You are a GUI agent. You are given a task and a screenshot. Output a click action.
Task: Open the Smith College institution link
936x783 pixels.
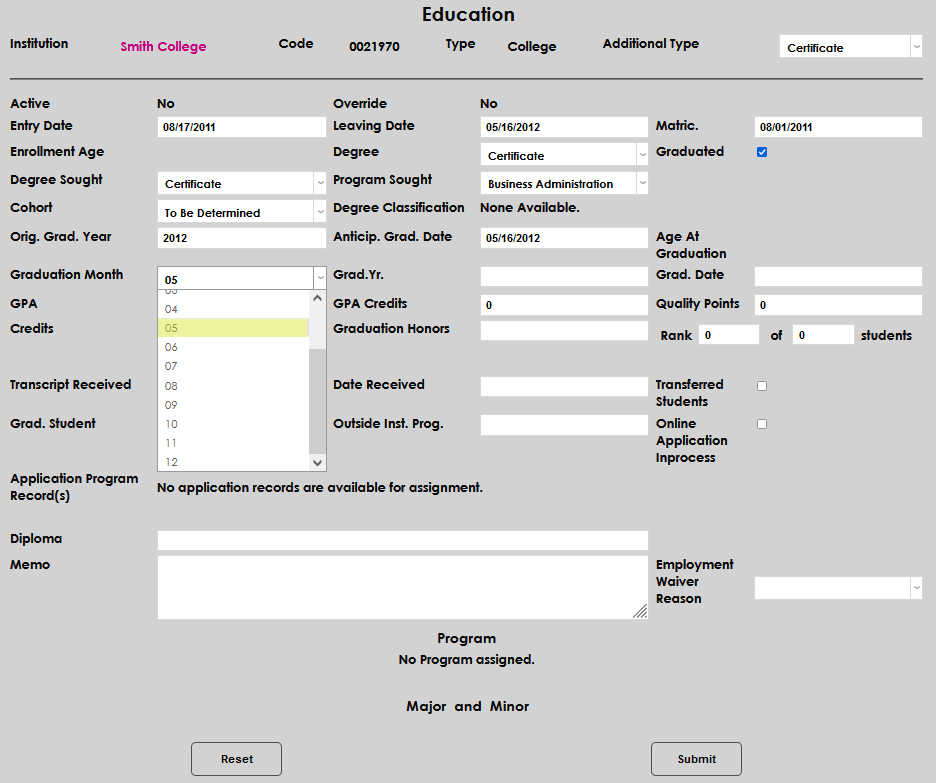click(163, 47)
